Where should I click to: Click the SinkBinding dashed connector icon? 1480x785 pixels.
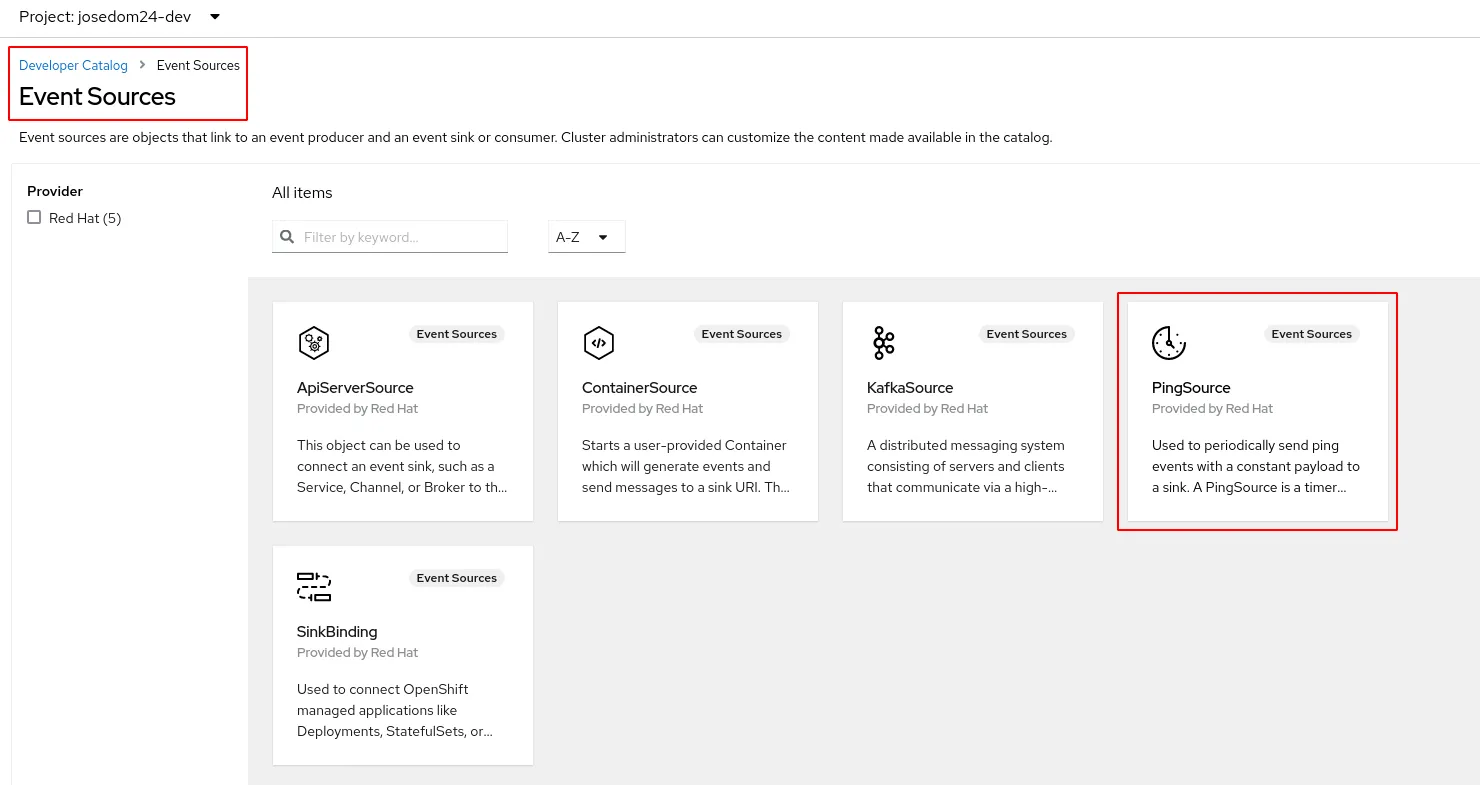pyautogui.click(x=314, y=587)
